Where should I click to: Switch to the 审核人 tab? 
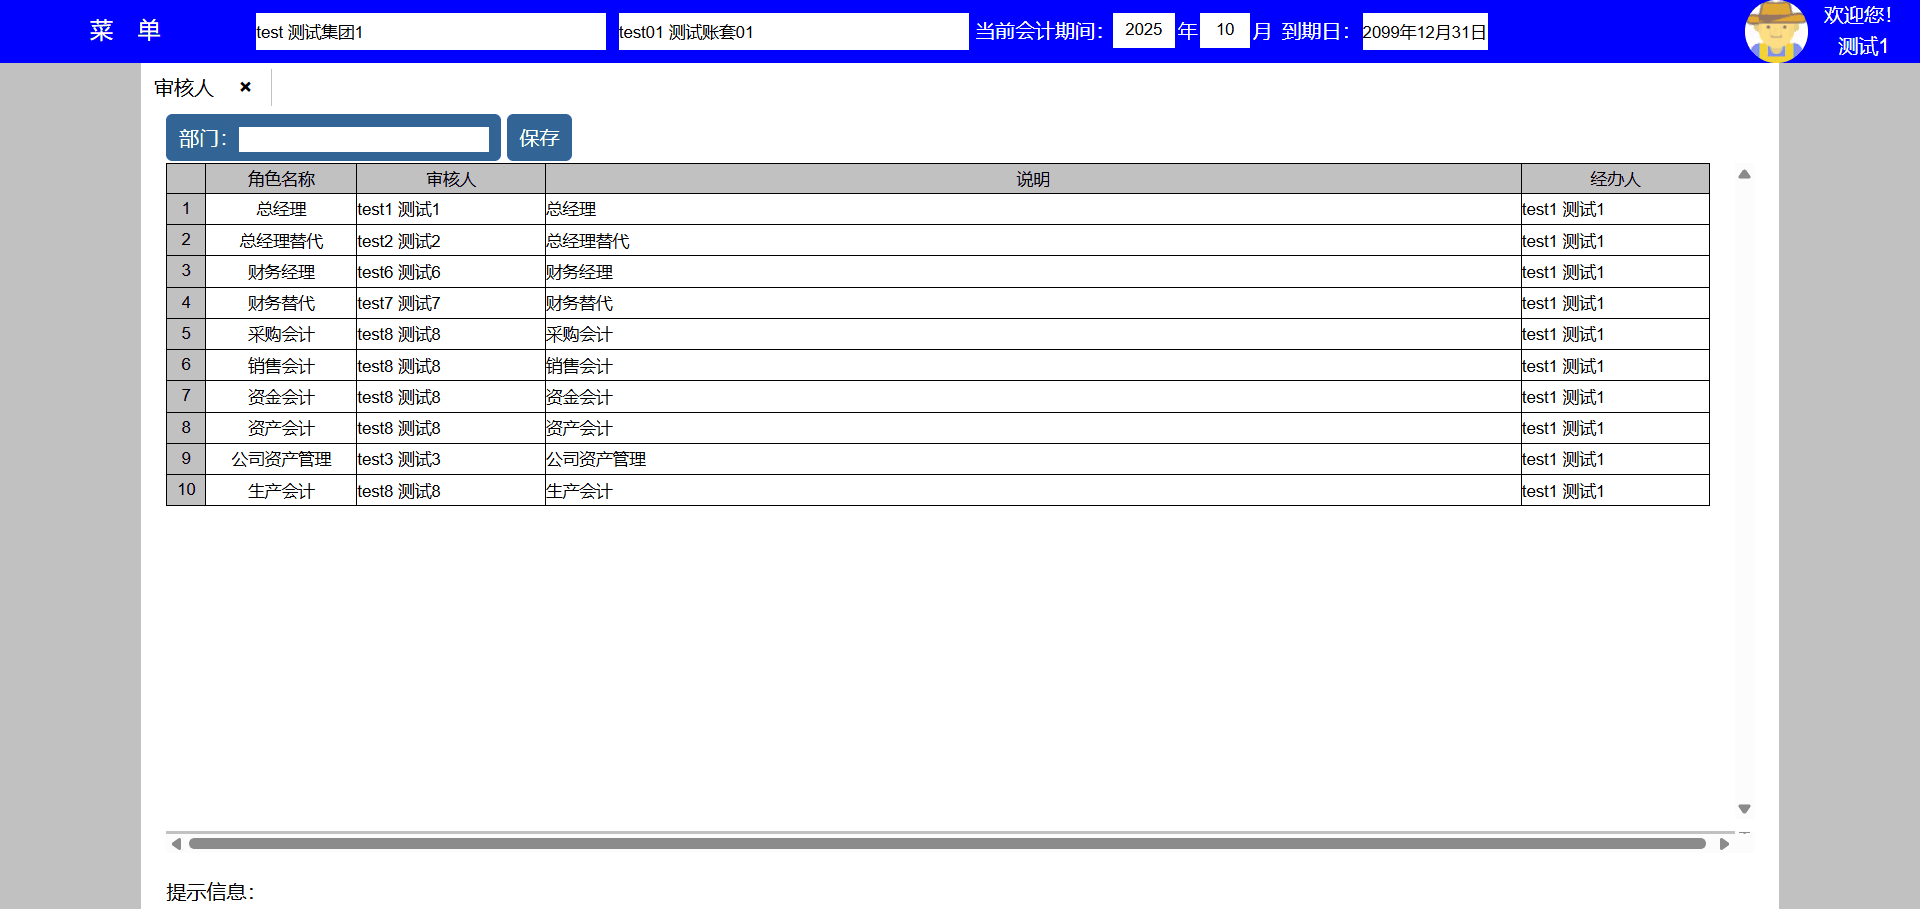click(184, 88)
